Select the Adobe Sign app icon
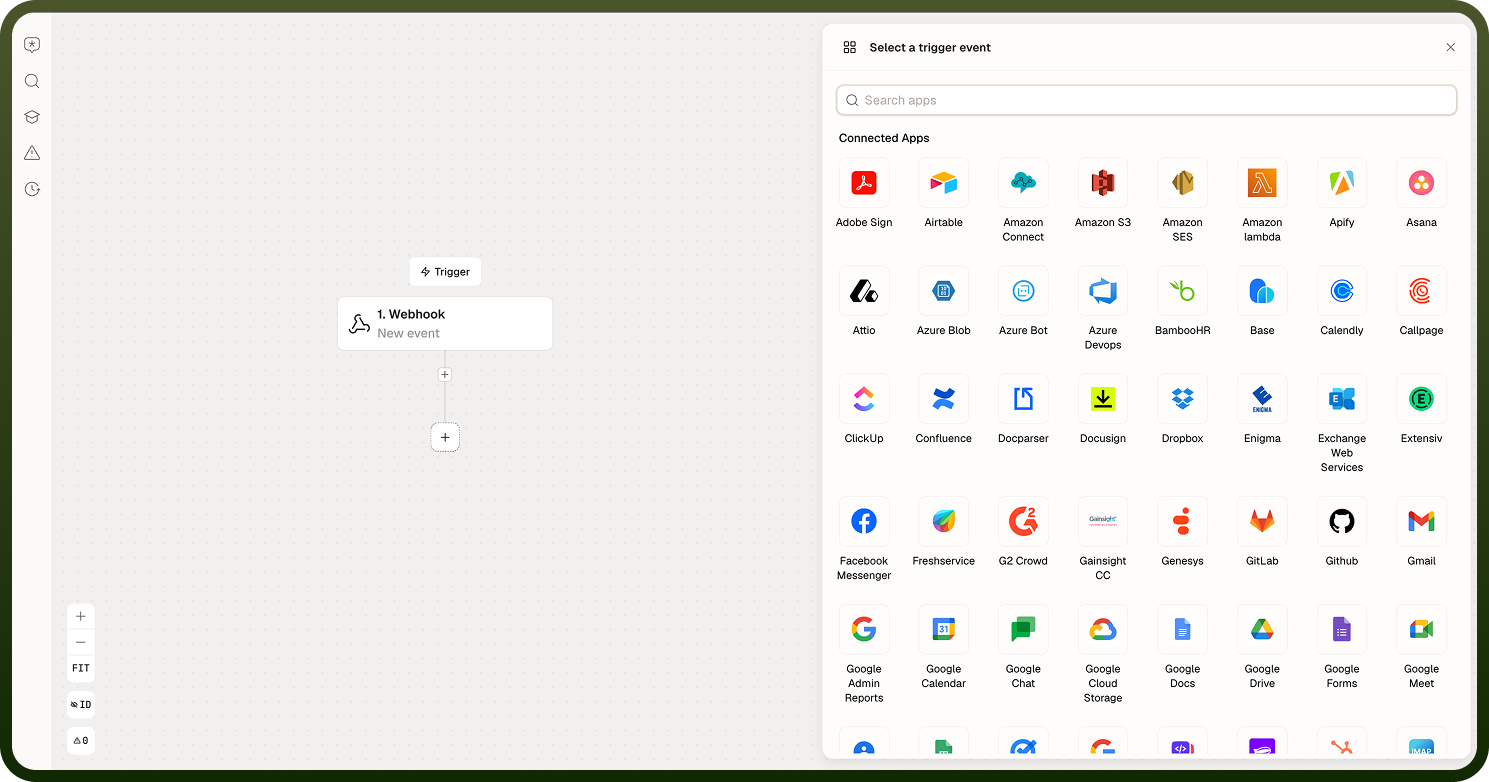This screenshot has height=782, width=1489. coord(864,183)
